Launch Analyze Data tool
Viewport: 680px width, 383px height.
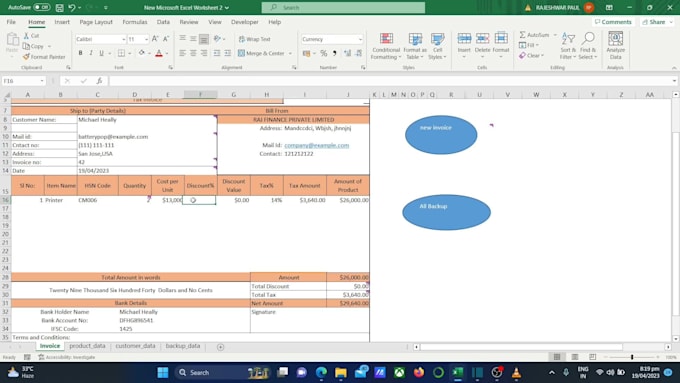coord(615,46)
